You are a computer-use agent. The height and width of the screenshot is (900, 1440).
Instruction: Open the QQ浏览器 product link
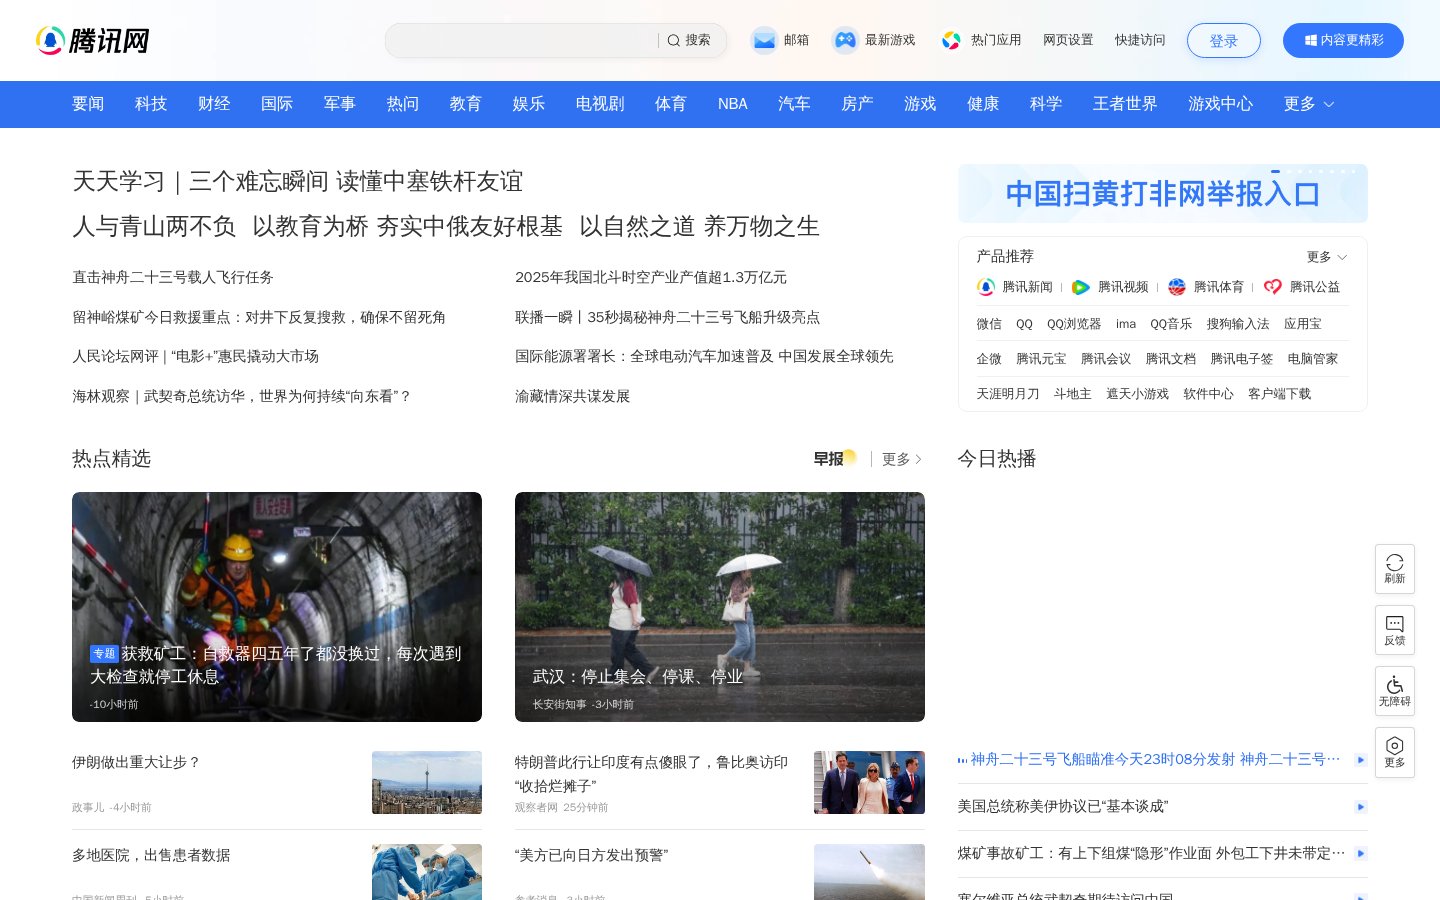[x=1074, y=324]
